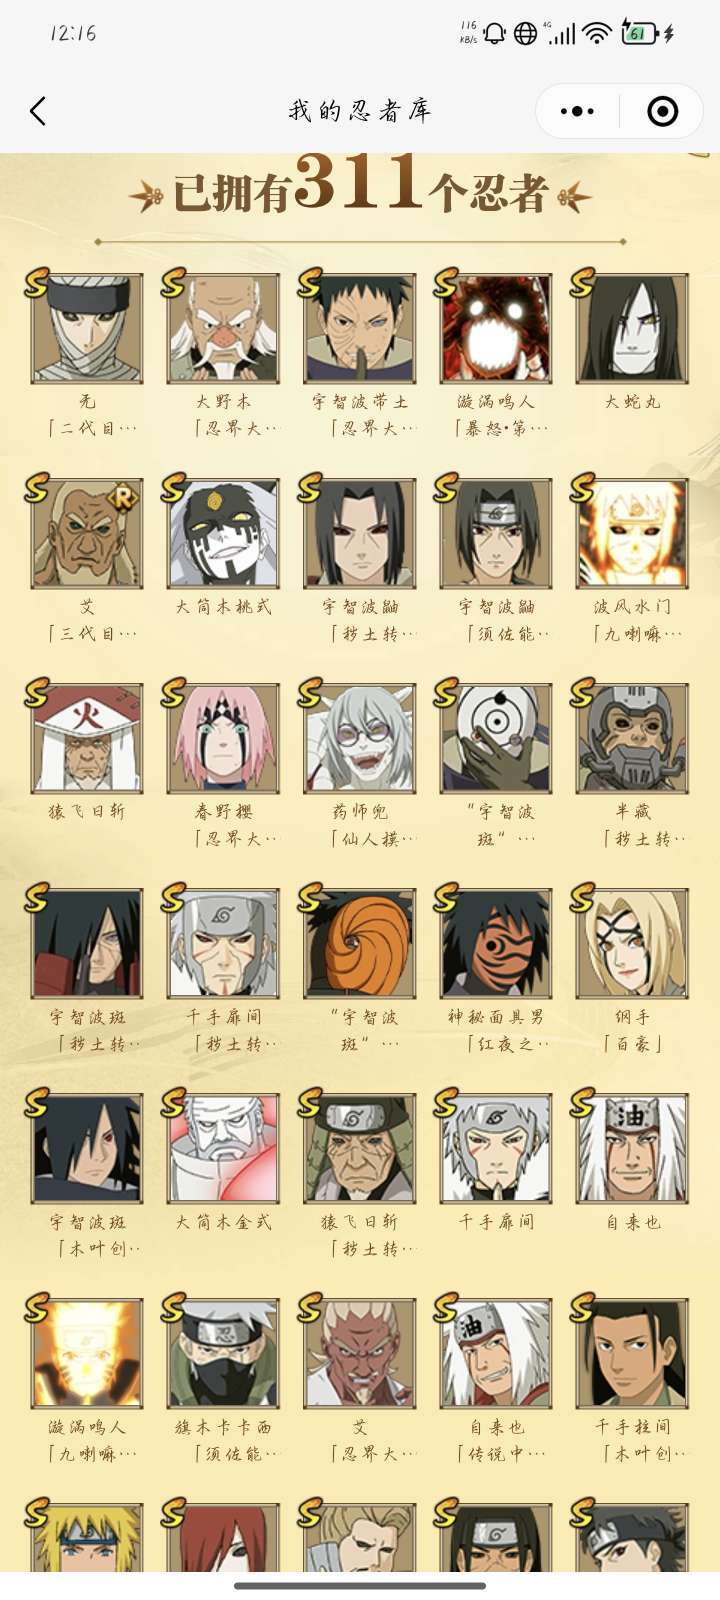Select the 半藏 masked ninja portrait

click(632, 739)
